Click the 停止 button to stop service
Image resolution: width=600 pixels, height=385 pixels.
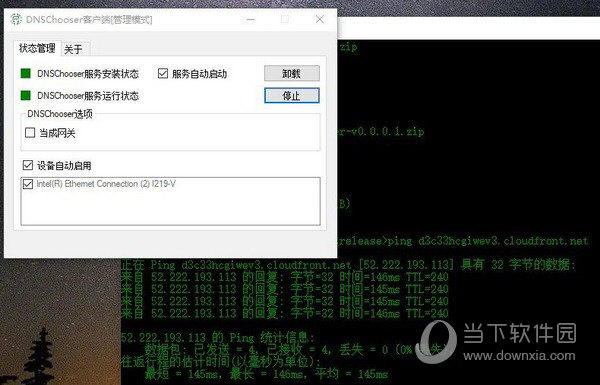(x=292, y=96)
